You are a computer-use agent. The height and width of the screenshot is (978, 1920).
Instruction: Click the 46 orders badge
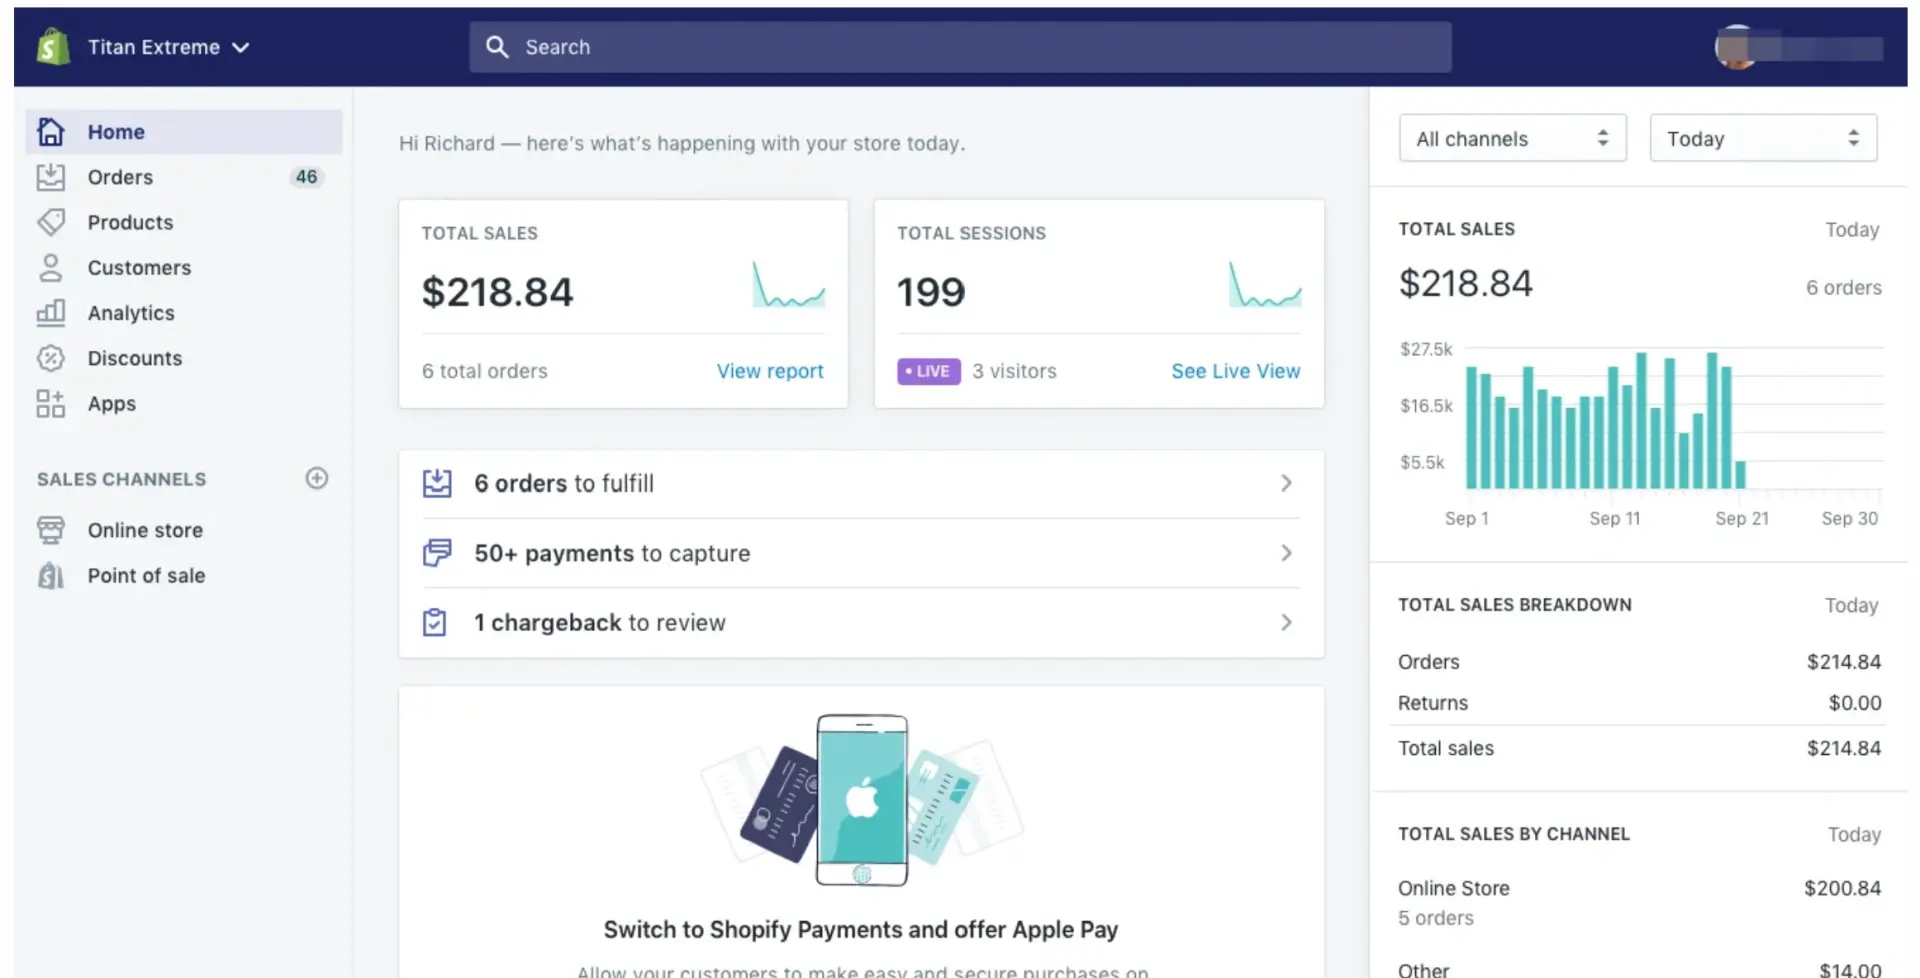[306, 177]
